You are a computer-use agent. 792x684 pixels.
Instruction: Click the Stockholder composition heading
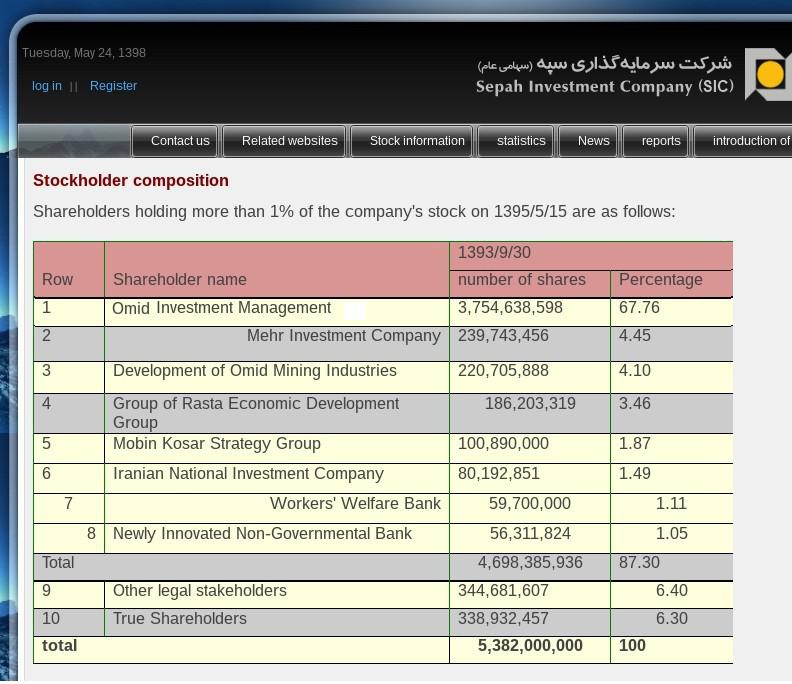131,180
